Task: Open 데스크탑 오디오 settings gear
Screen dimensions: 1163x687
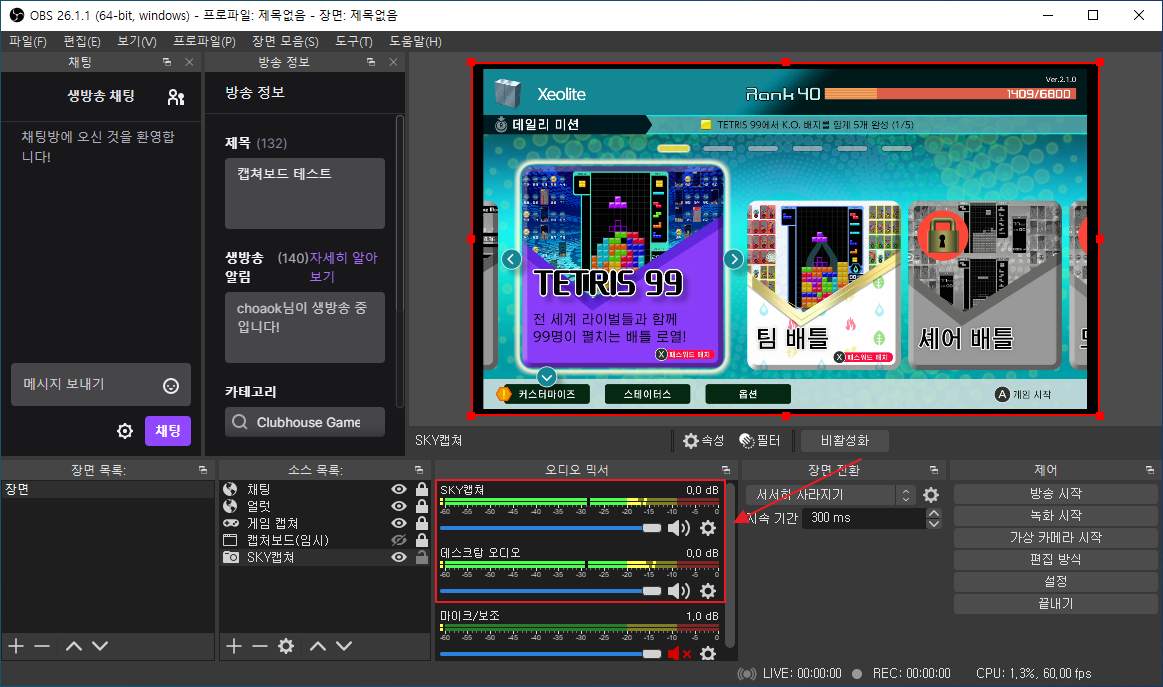Action: [708, 591]
